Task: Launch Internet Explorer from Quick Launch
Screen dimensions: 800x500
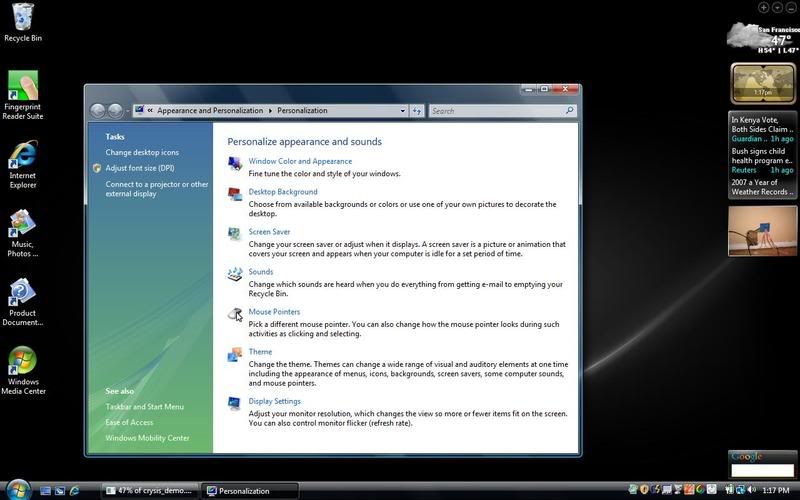Action: click(x=74, y=491)
